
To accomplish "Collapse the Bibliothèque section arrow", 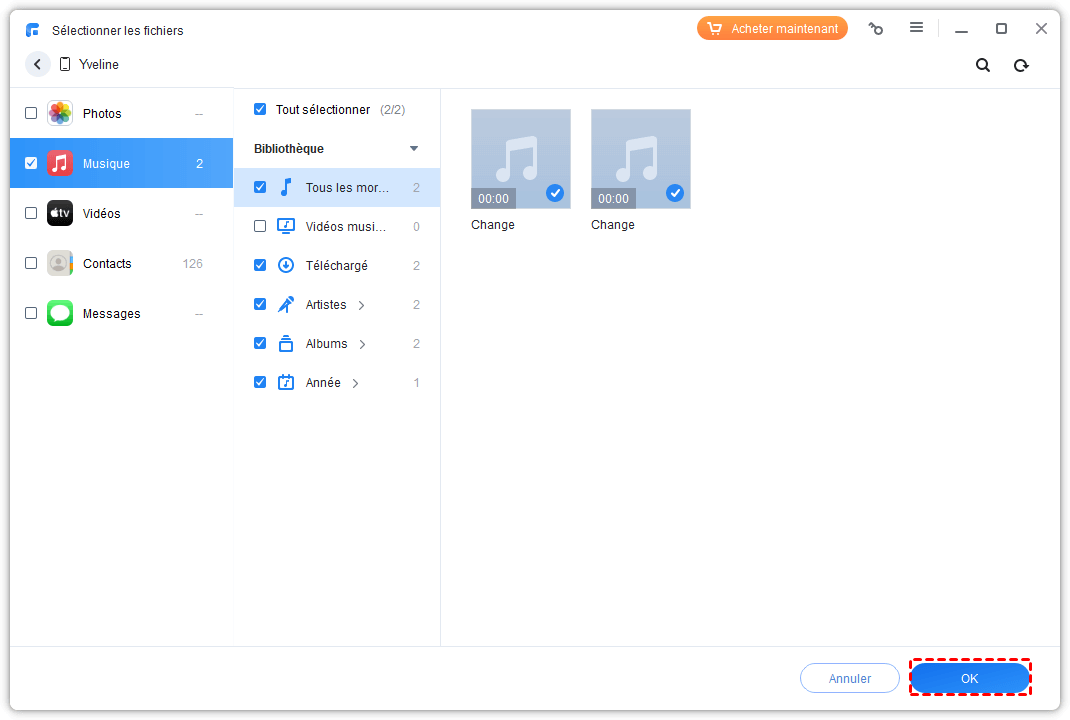I will [414, 149].
